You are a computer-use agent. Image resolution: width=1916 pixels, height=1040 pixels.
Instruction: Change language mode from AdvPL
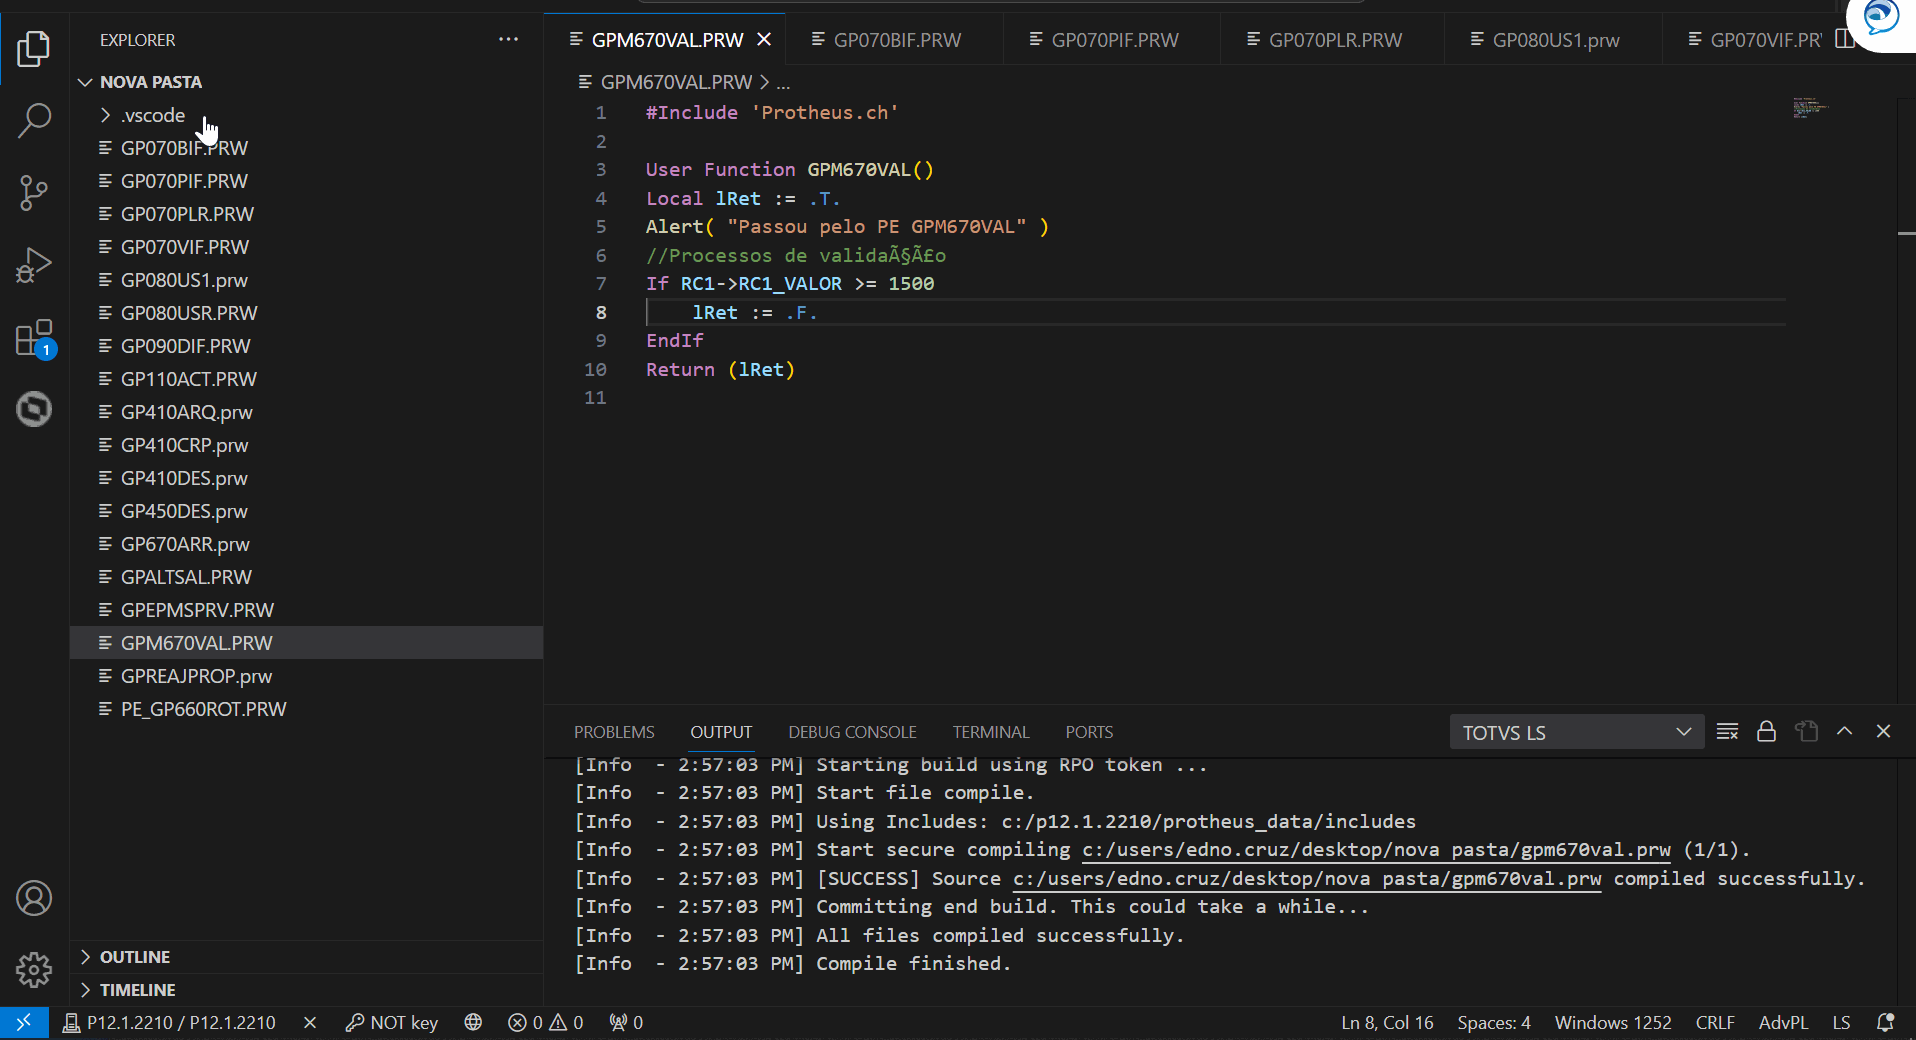pos(1783,1022)
